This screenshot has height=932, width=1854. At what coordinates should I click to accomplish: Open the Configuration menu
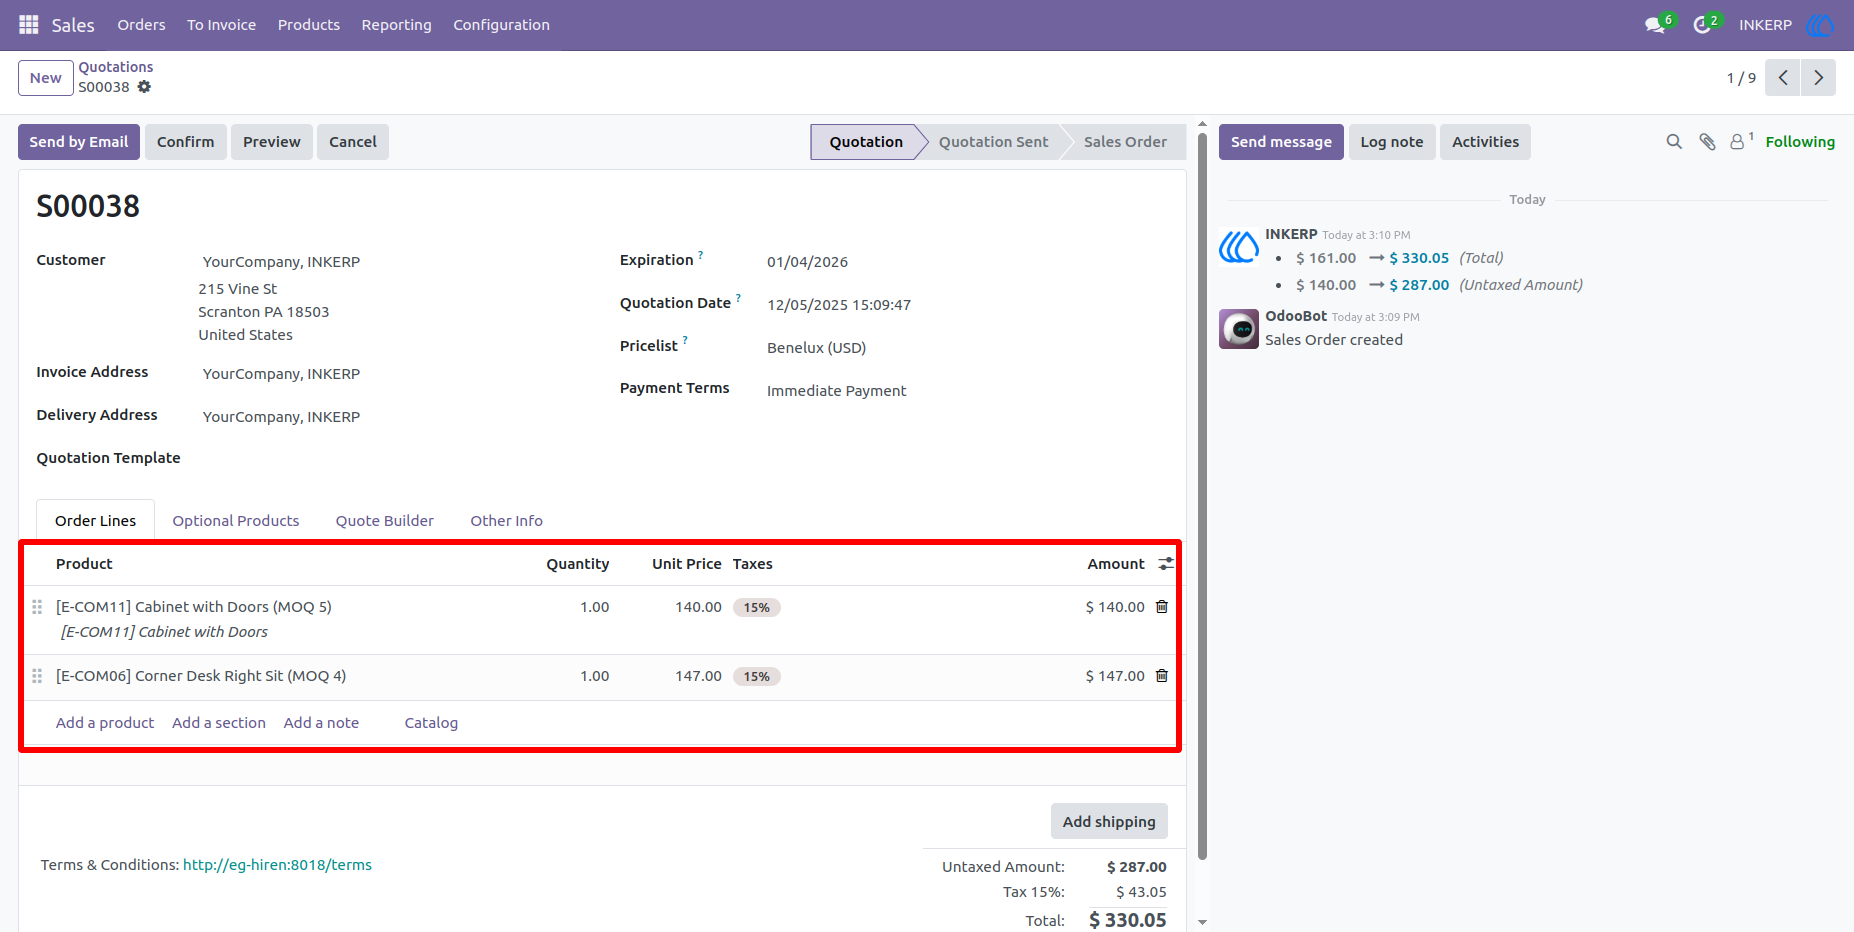click(x=502, y=25)
